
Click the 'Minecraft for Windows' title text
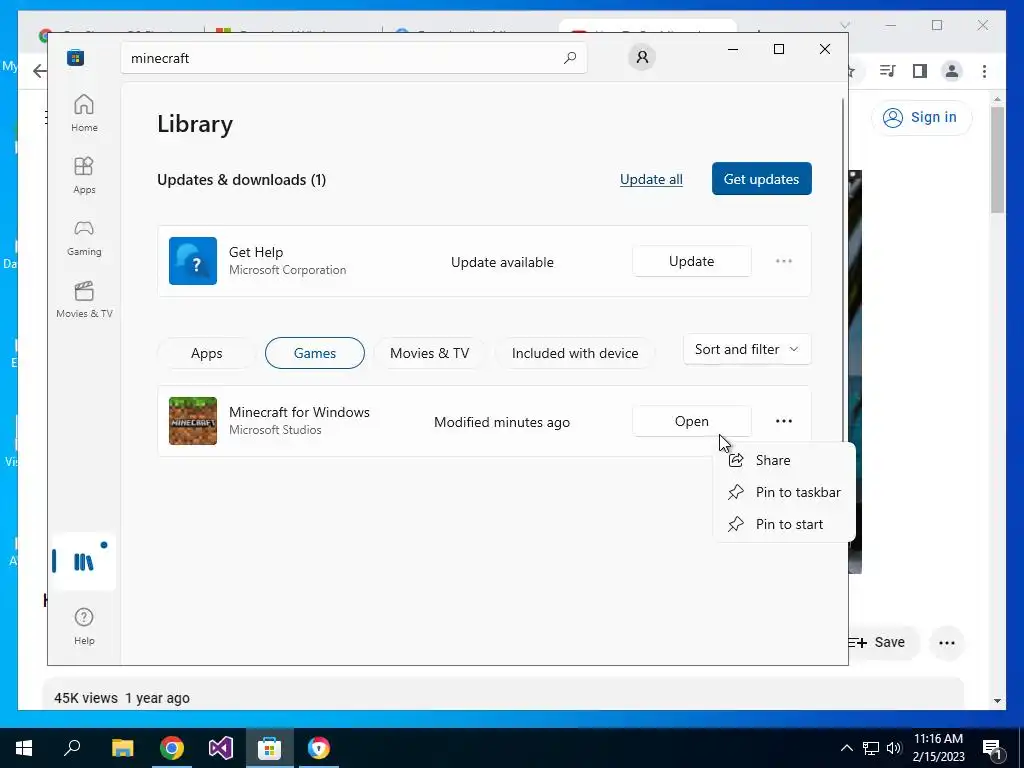pos(299,413)
